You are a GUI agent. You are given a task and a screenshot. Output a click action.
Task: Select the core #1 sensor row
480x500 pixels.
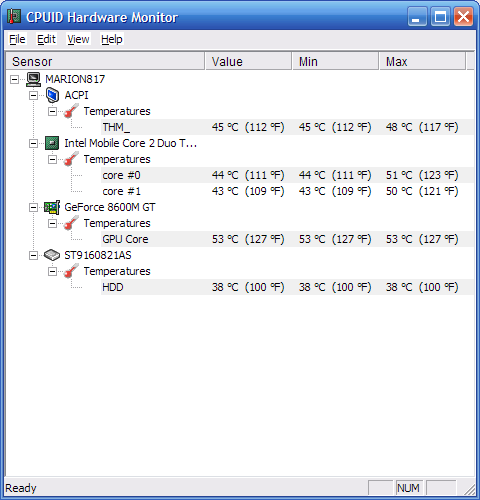click(x=287, y=191)
